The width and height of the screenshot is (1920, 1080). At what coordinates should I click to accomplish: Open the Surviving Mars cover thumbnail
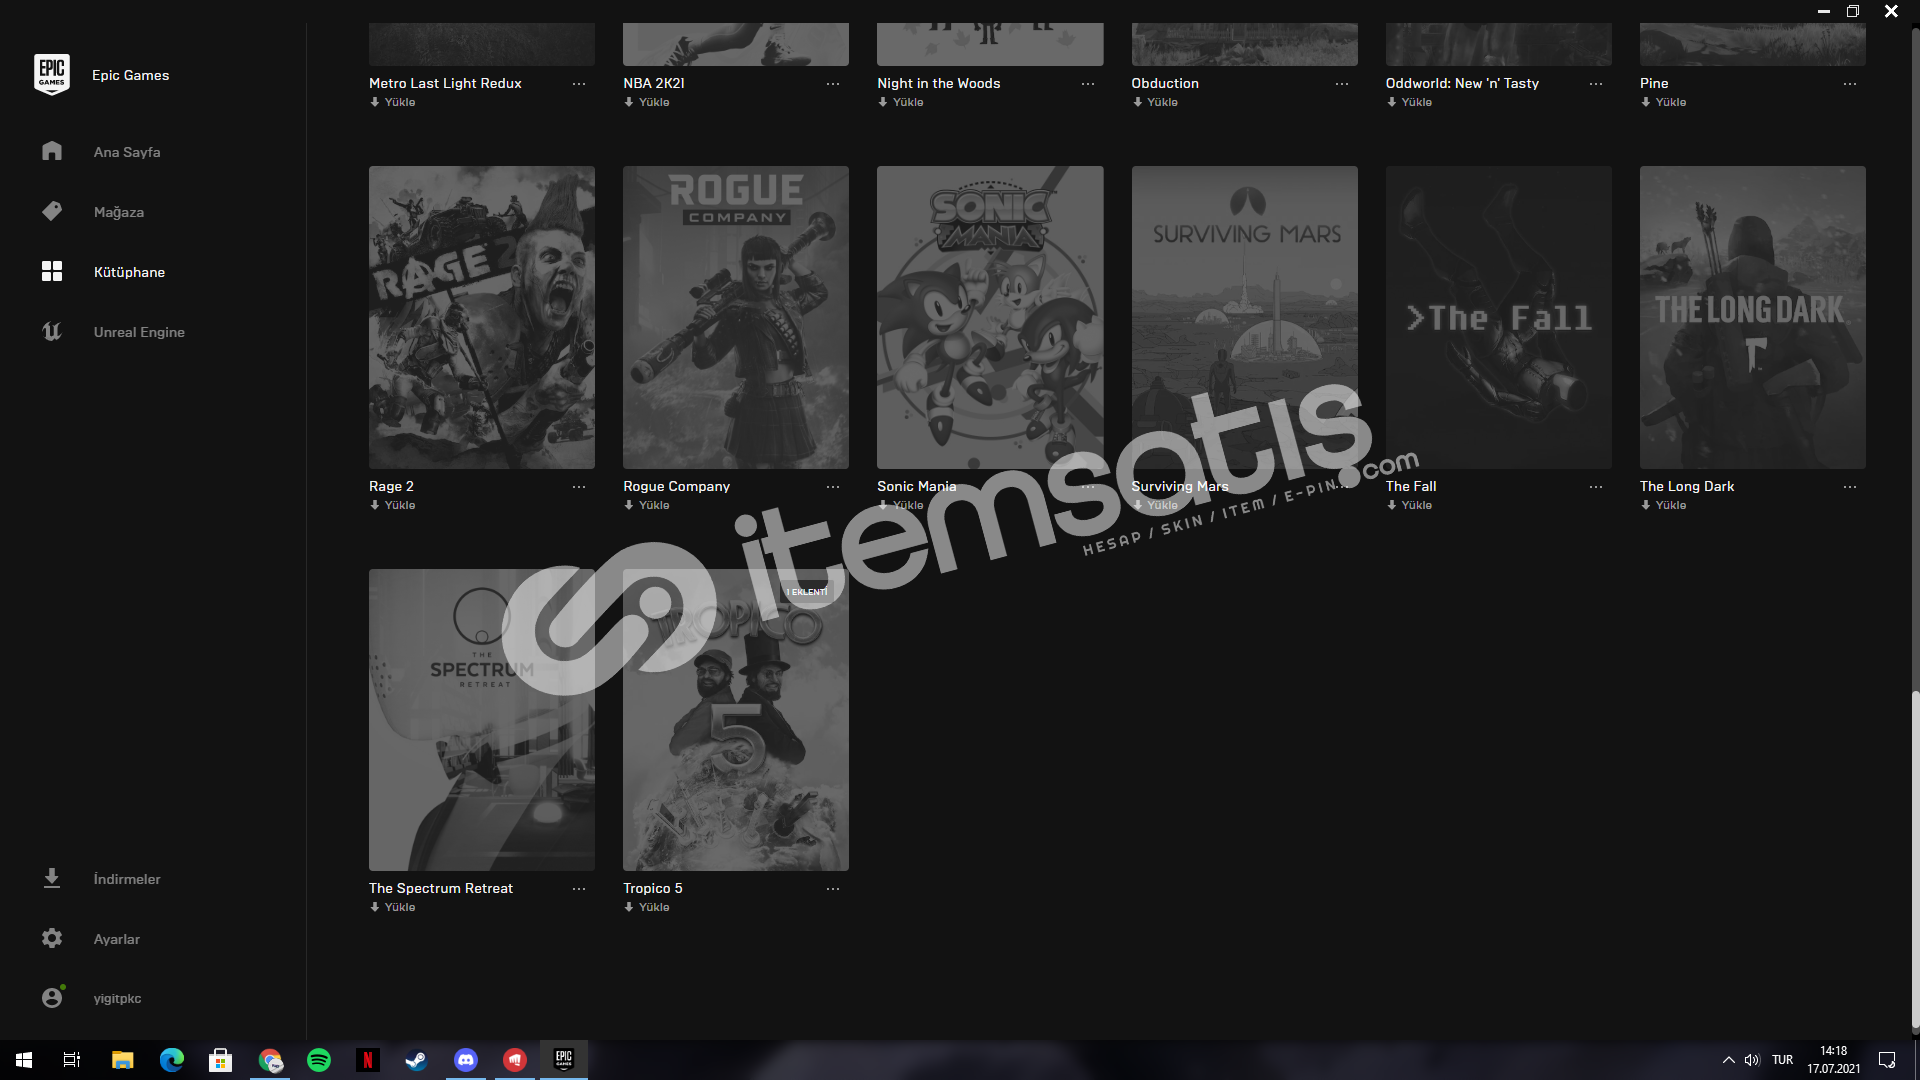pyautogui.click(x=1244, y=317)
